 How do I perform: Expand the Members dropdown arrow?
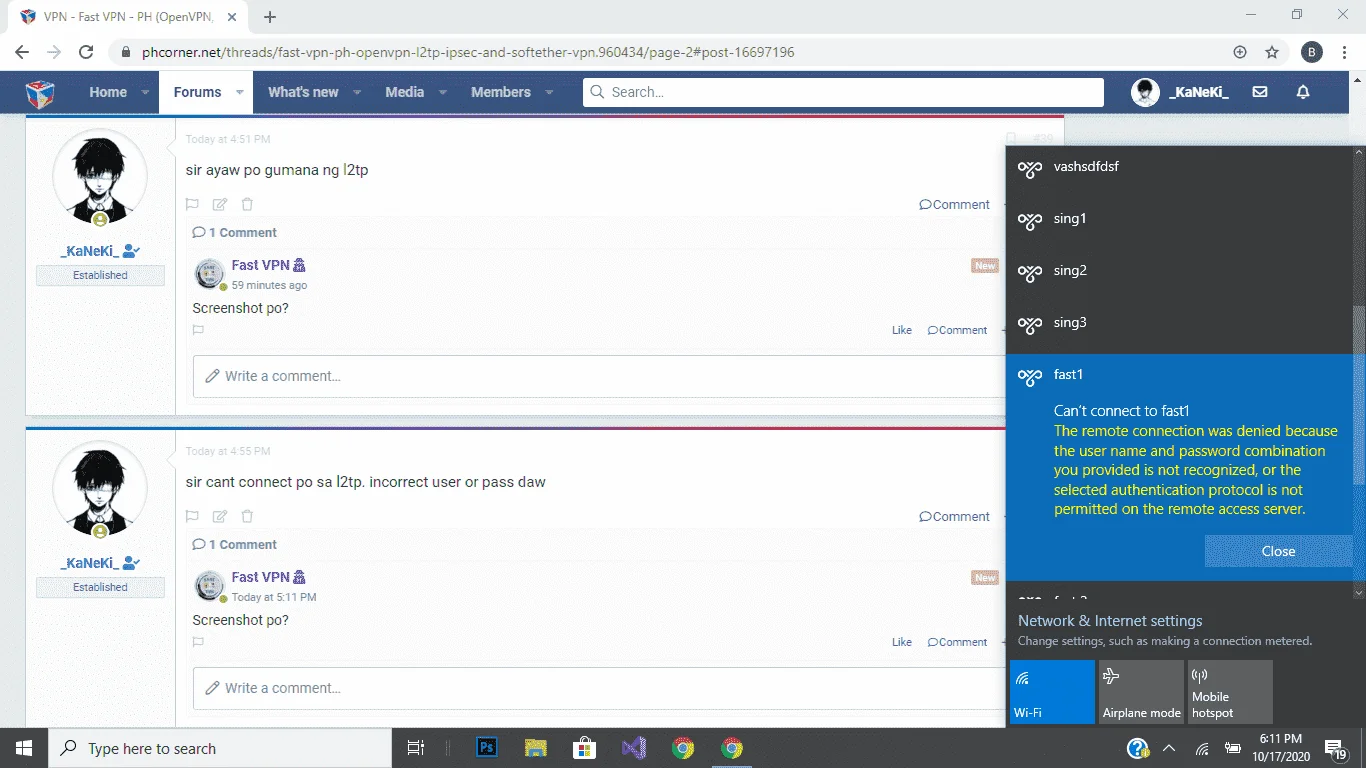[549, 92]
